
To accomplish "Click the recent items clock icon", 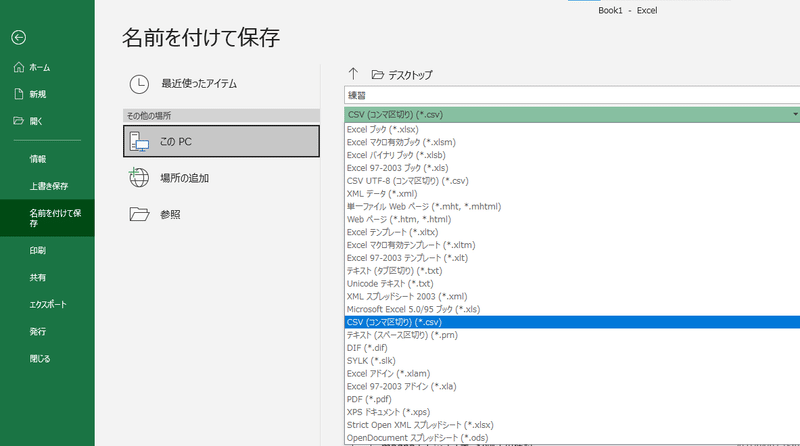I will click(x=139, y=84).
